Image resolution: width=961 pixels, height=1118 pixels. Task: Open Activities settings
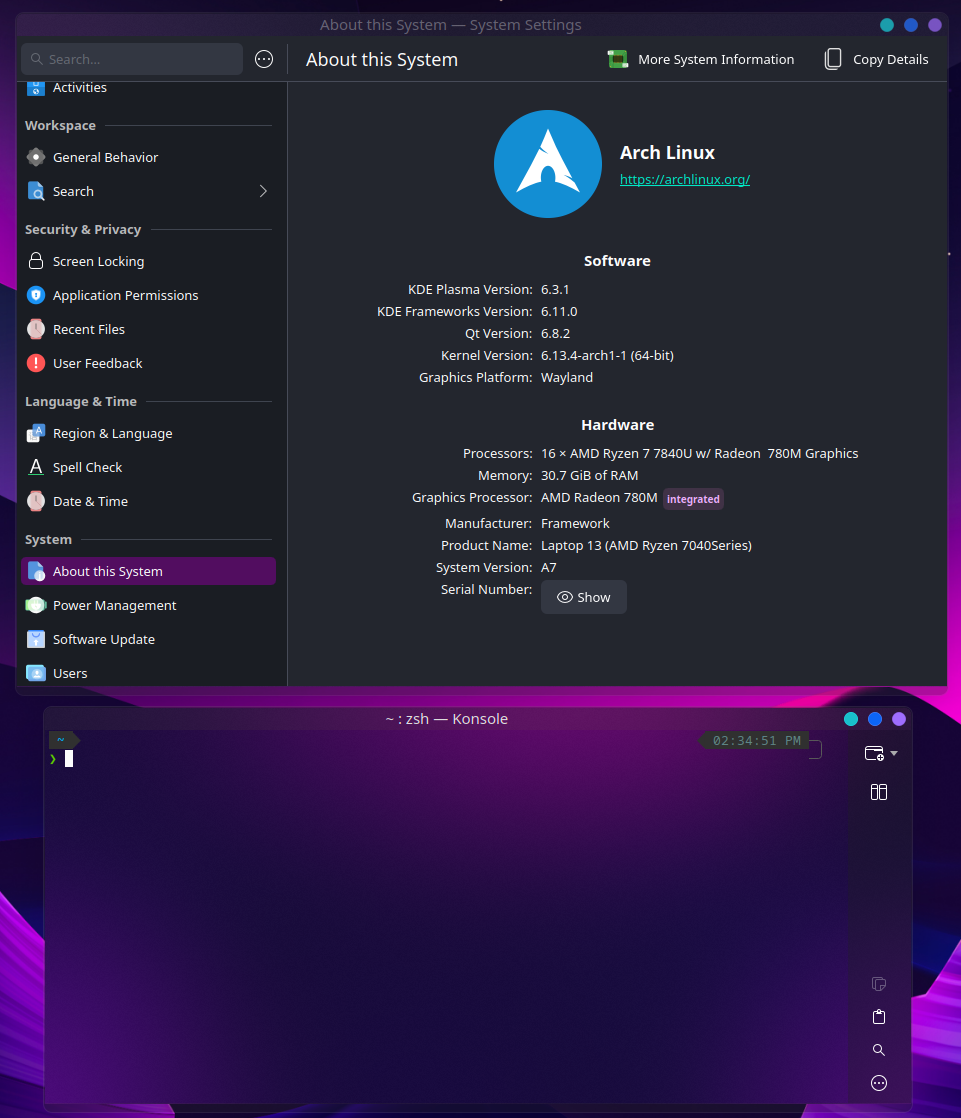point(148,88)
